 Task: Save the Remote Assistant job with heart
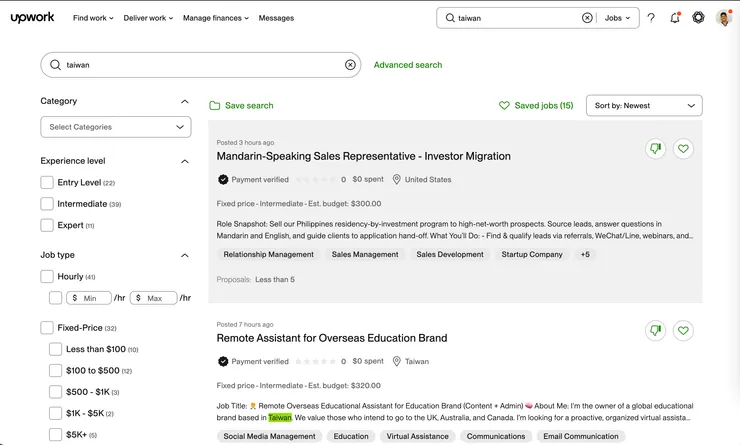pyautogui.click(x=683, y=331)
